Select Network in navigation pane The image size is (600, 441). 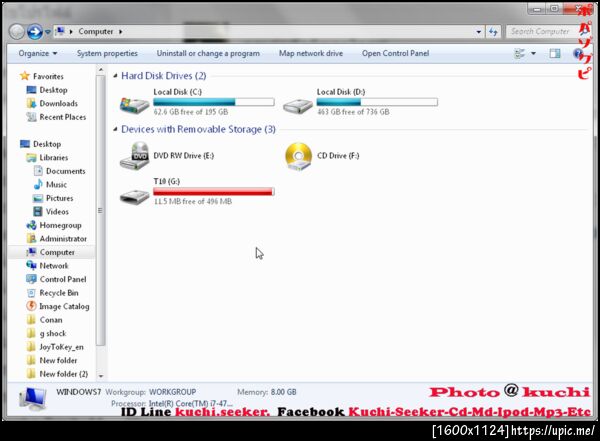pyautogui.click(x=54, y=266)
